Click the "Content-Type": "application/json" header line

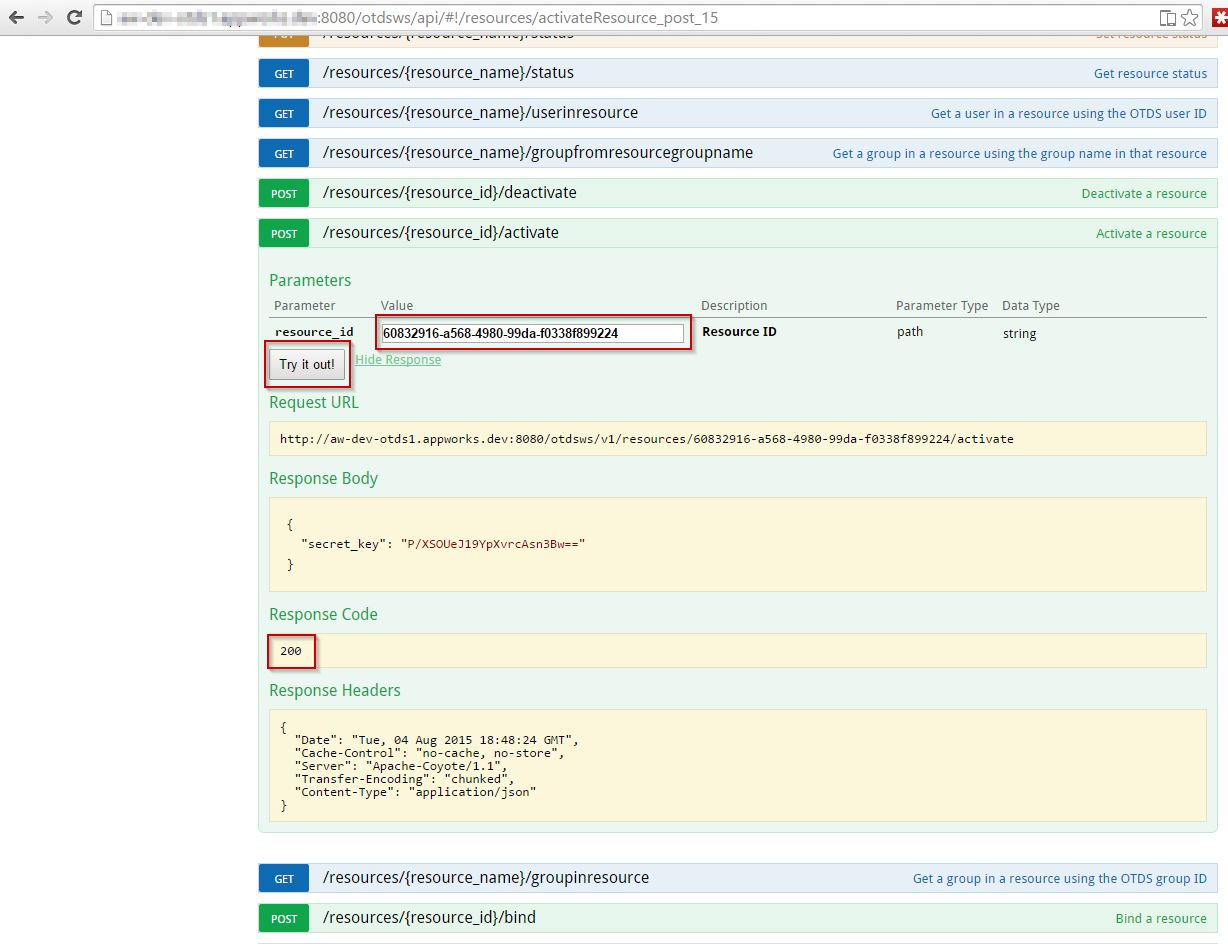point(416,792)
